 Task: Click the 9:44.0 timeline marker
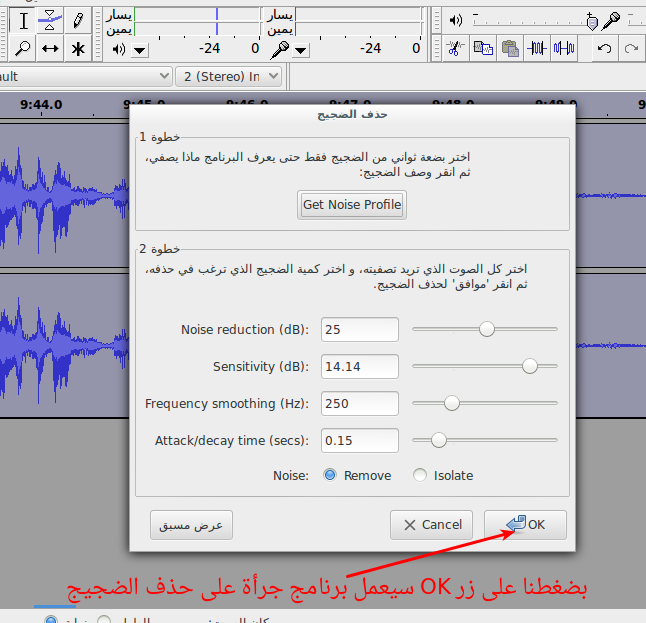(x=41, y=105)
